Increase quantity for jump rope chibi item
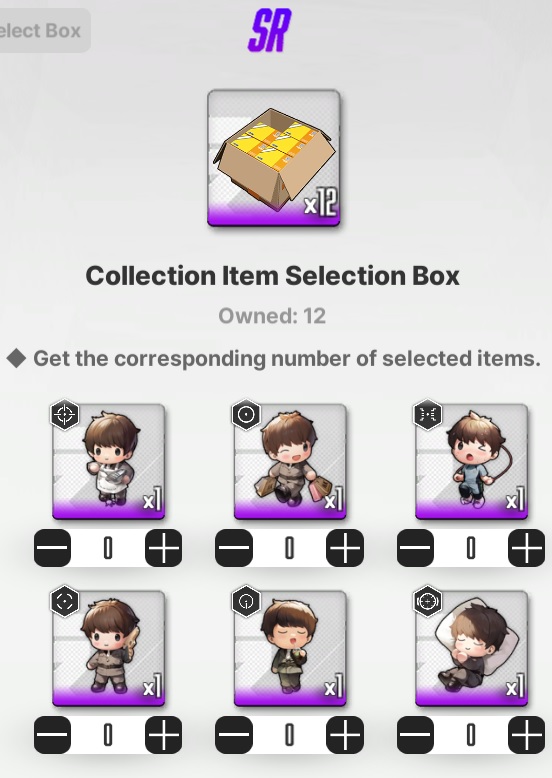The width and height of the screenshot is (552, 778). [x=527, y=548]
